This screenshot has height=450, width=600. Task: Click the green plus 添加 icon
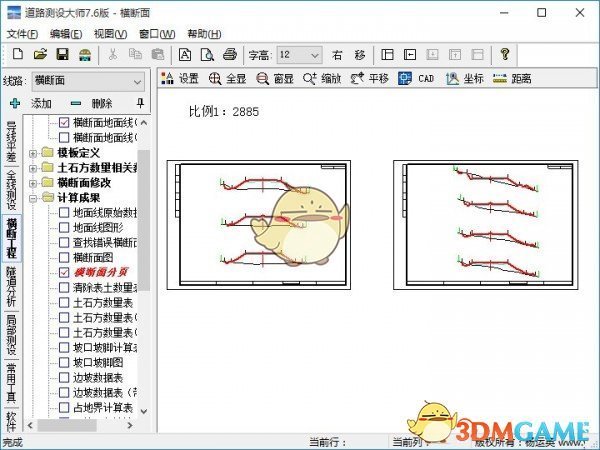coord(15,103)
